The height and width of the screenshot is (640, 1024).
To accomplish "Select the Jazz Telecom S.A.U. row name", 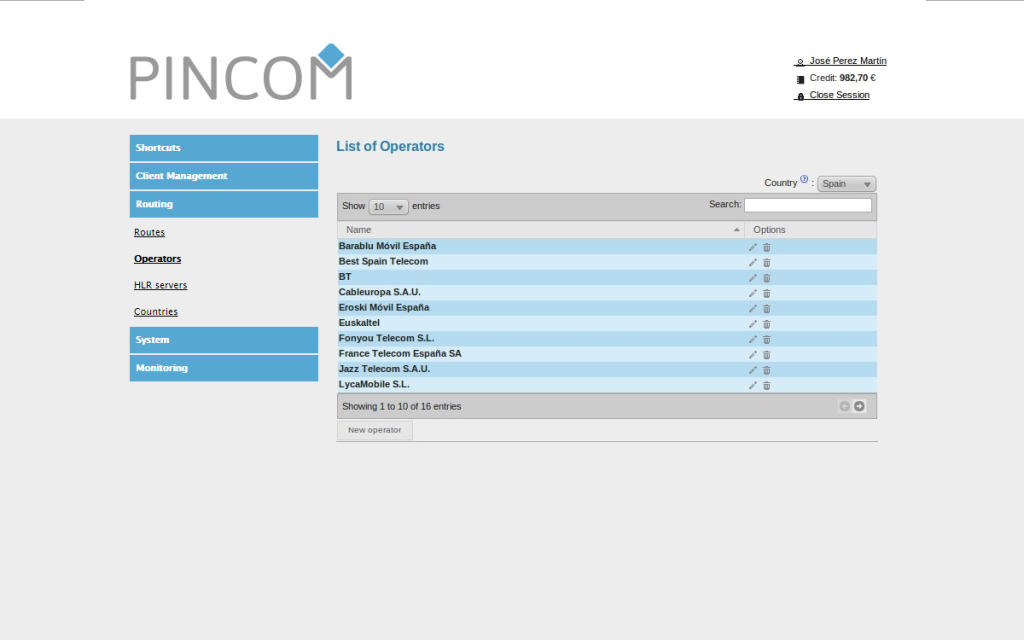I will [x=384, y=369].
